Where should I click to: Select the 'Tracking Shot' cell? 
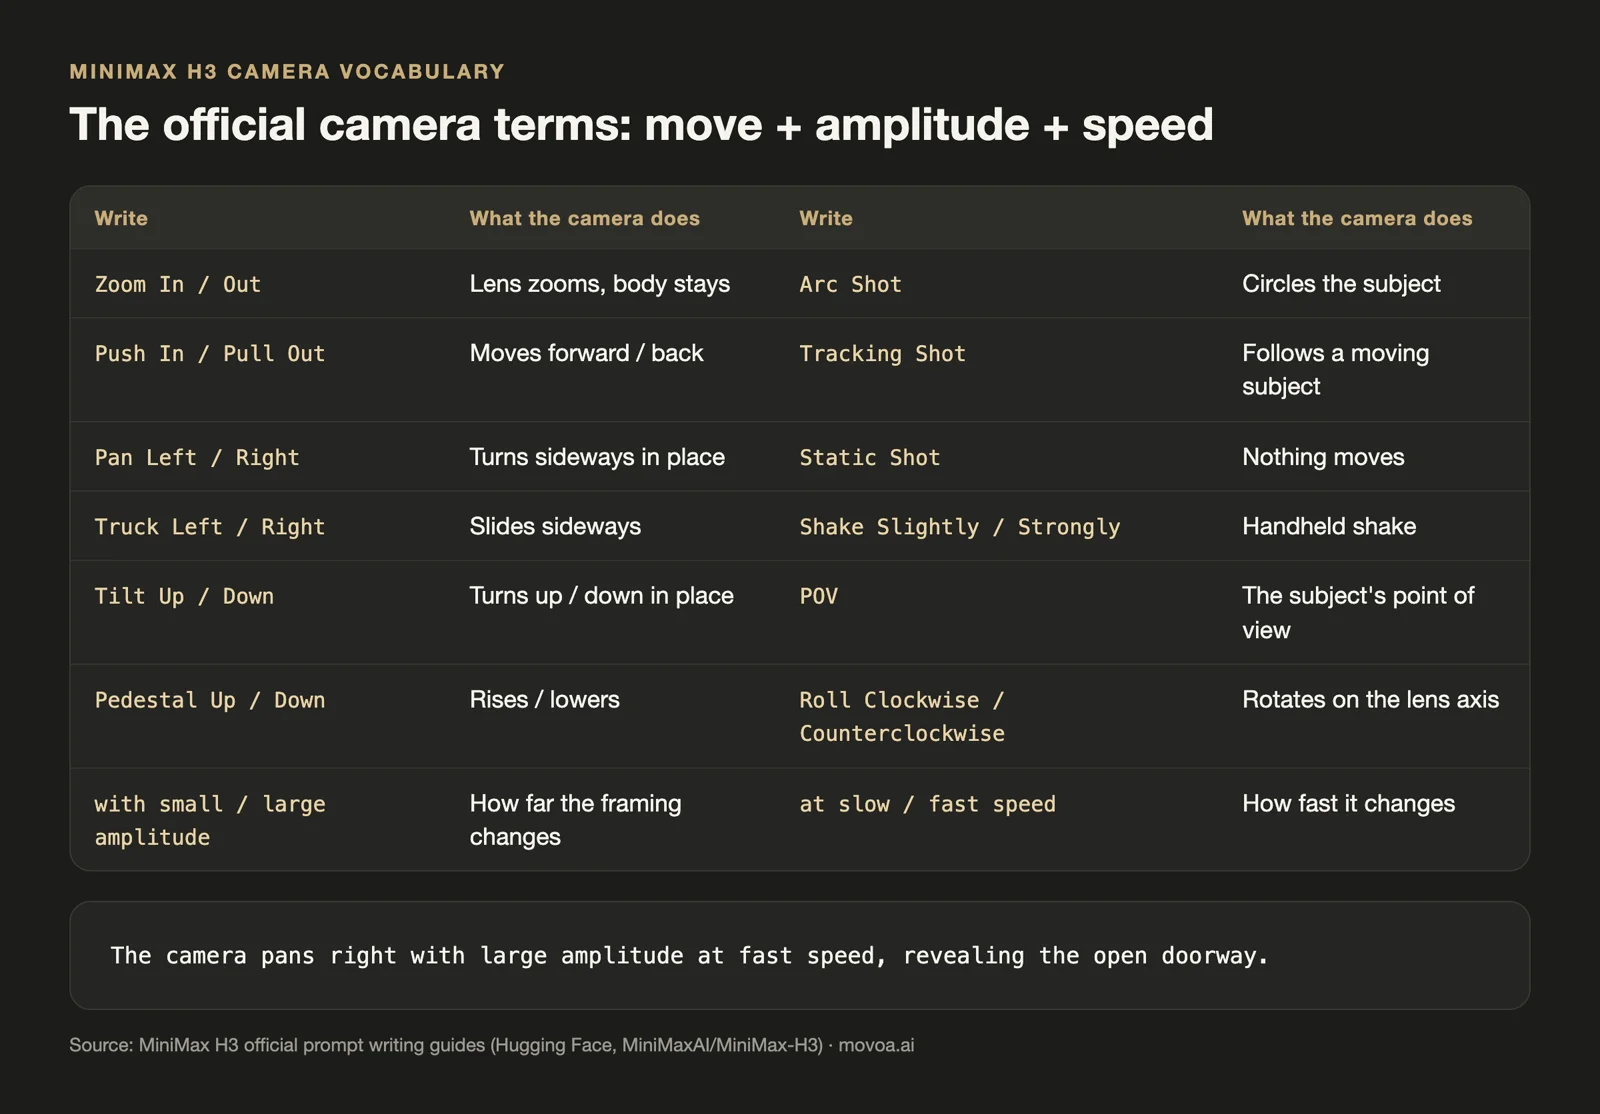(882, 354)
